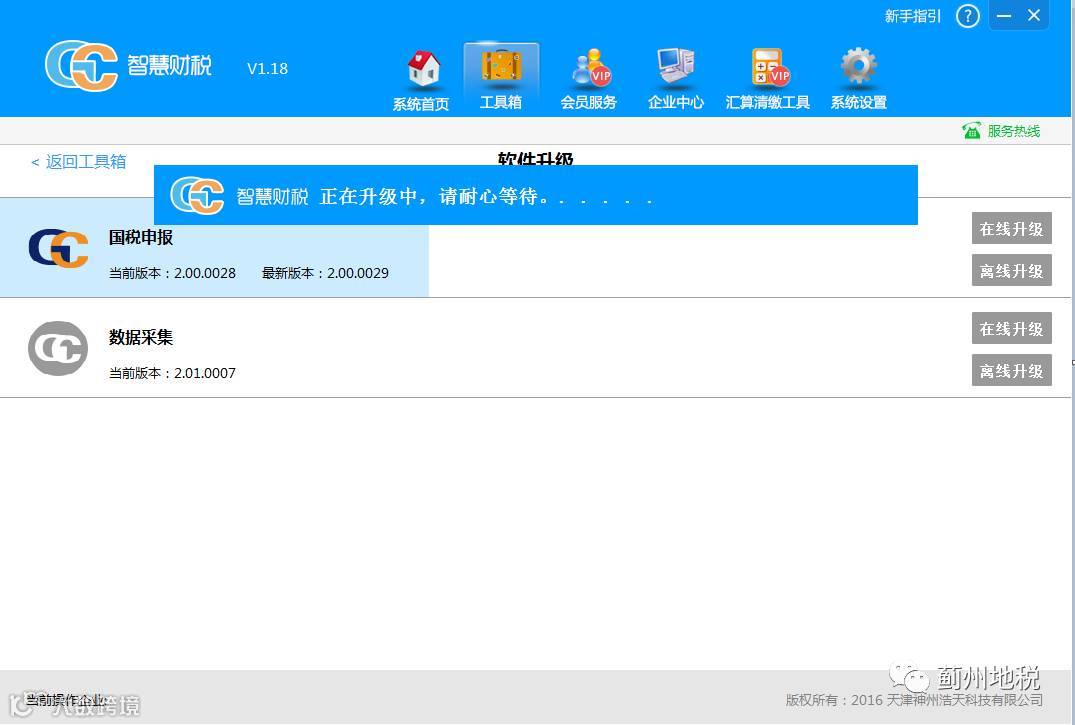The width and height of the screenshot is (1075, 725).
Task: Click 当前版本：2.00.0028 text
Action: (x=172, y=273)
